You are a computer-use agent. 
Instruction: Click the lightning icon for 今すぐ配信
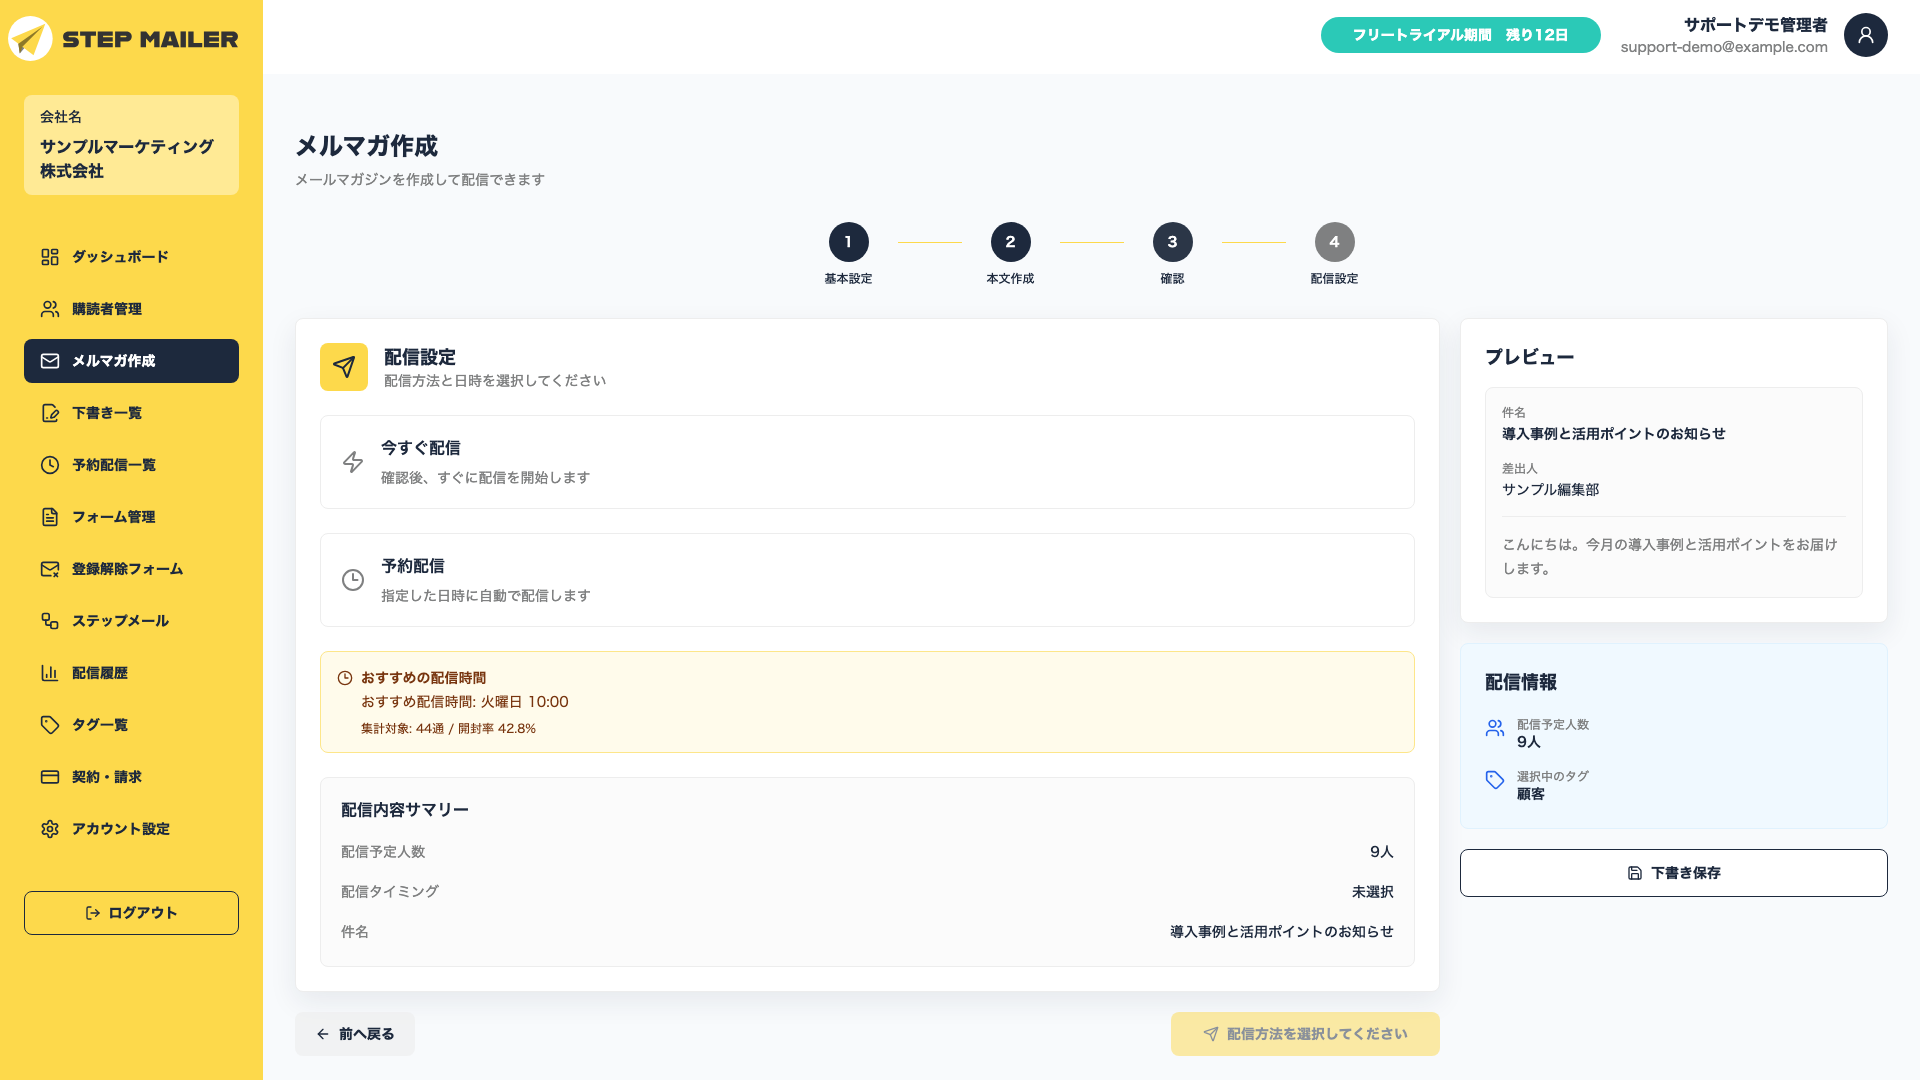353,462
